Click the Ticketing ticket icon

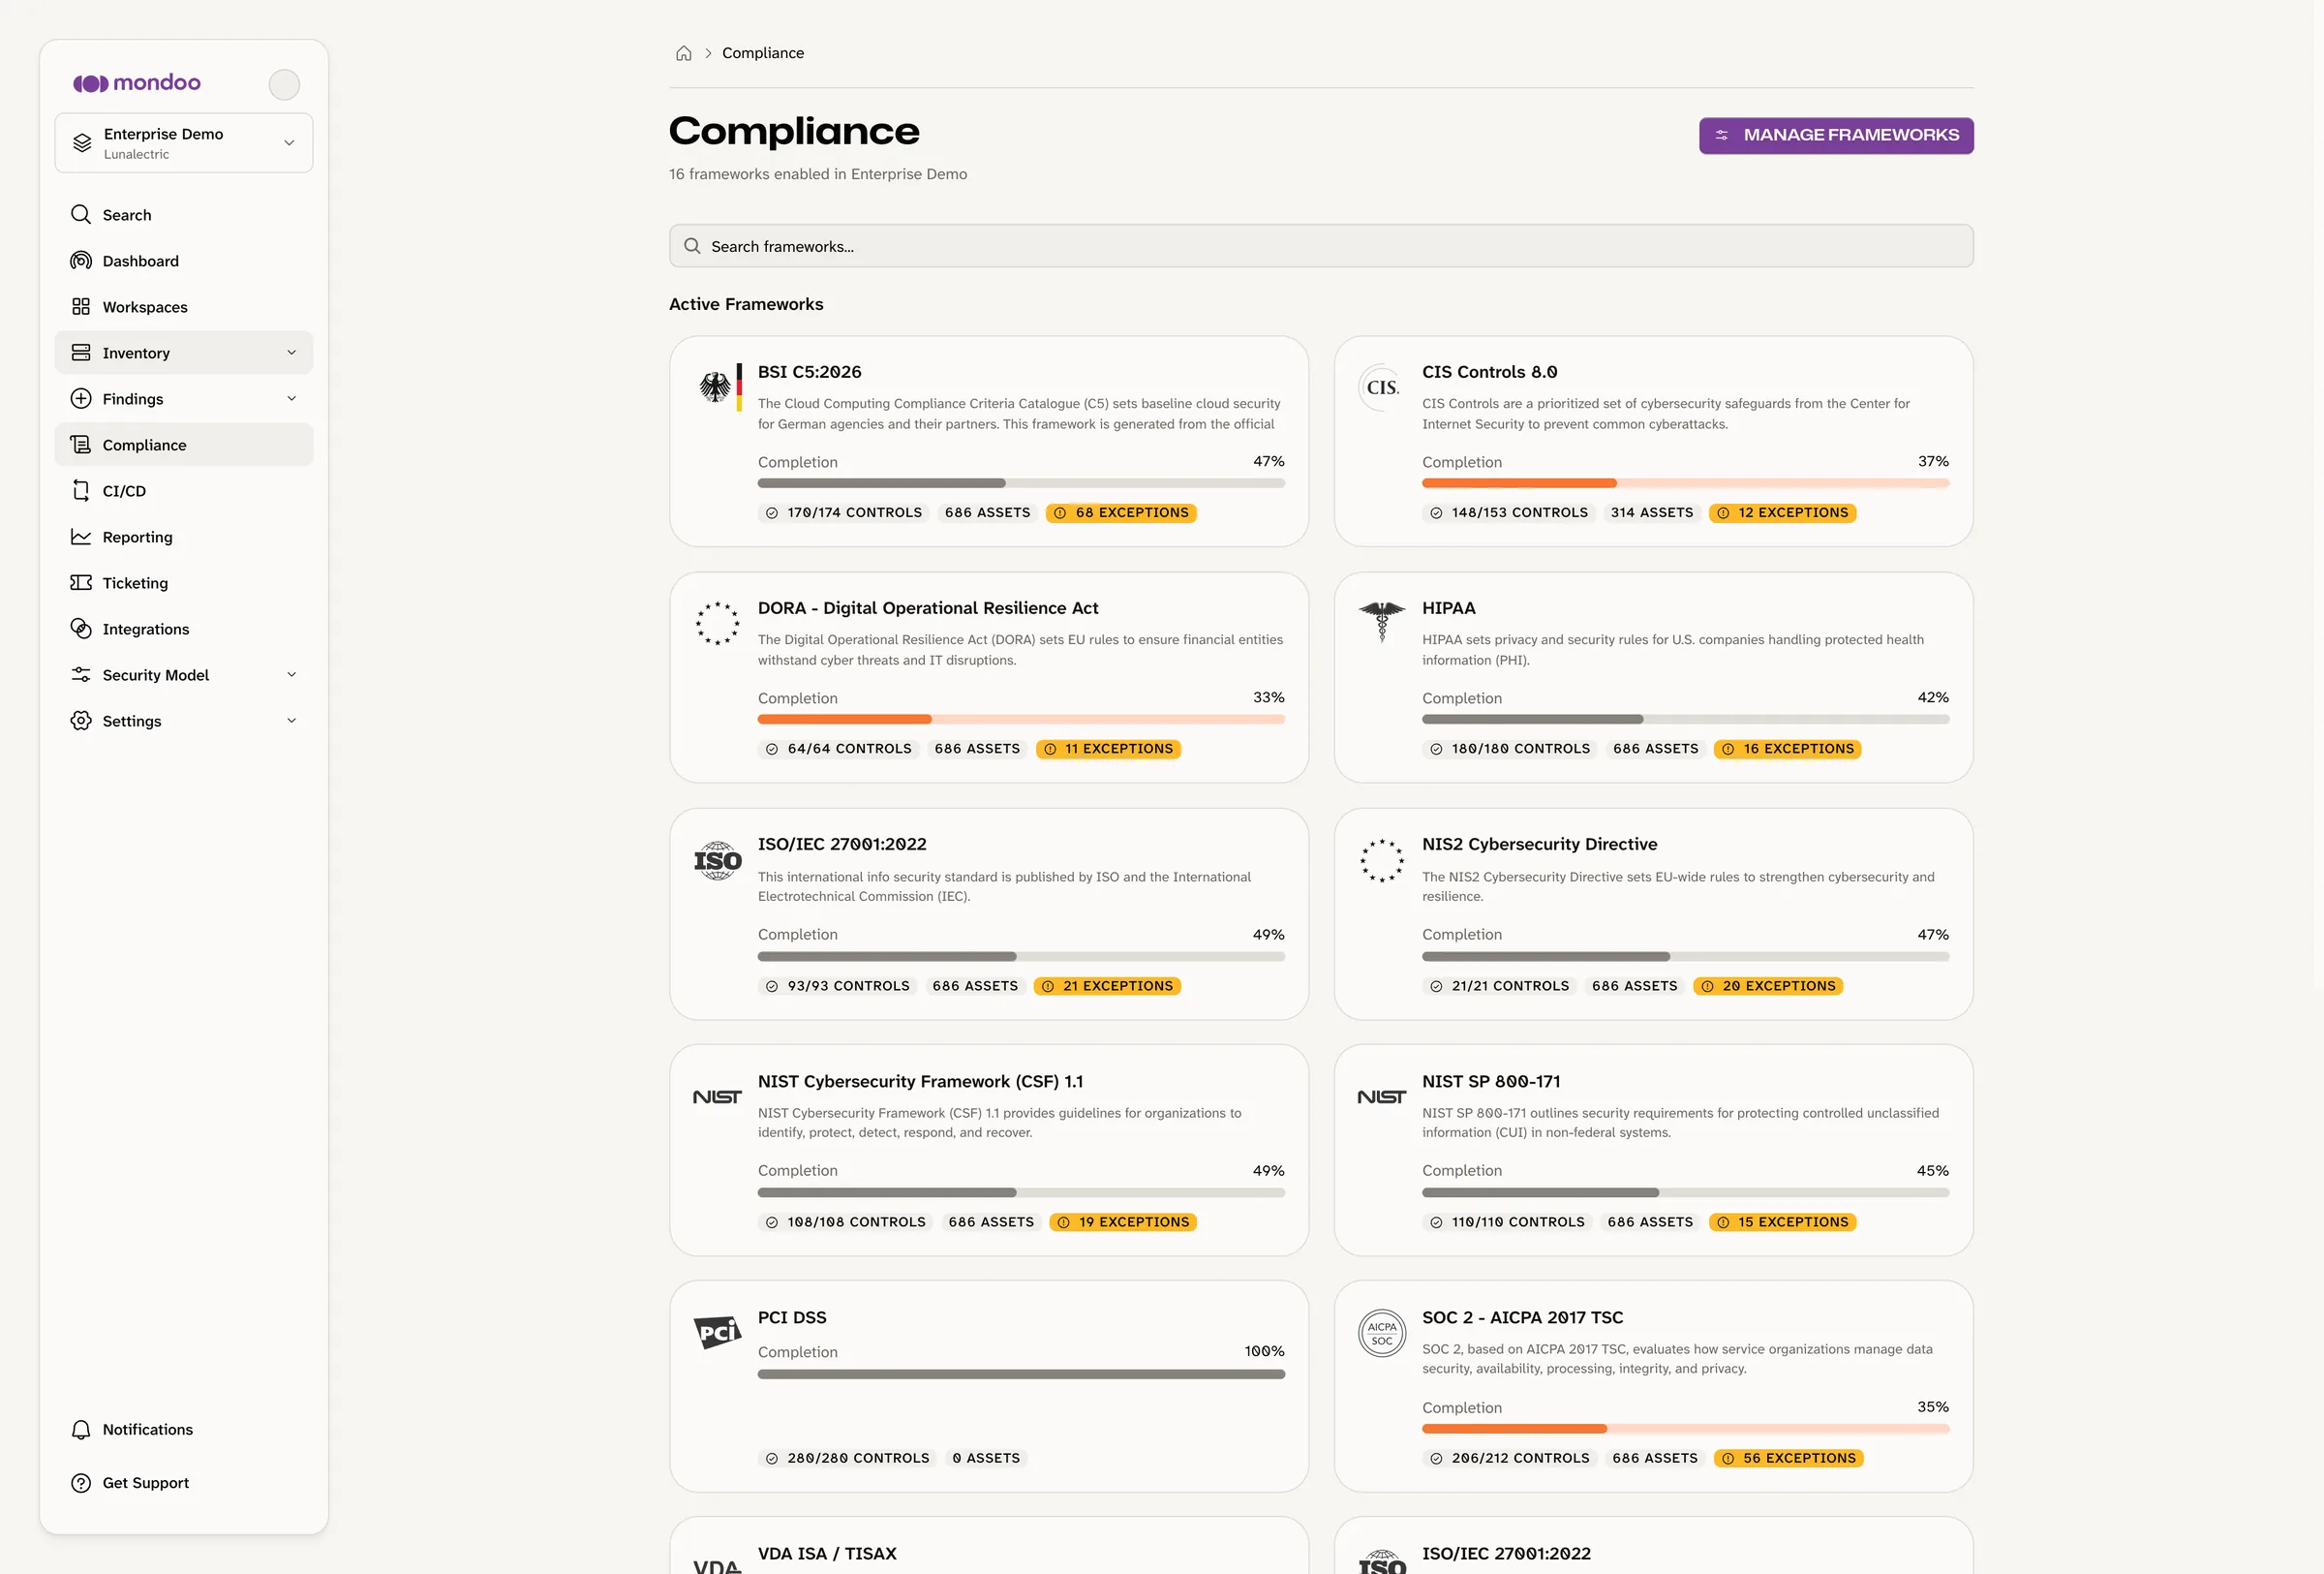(81, 583)
